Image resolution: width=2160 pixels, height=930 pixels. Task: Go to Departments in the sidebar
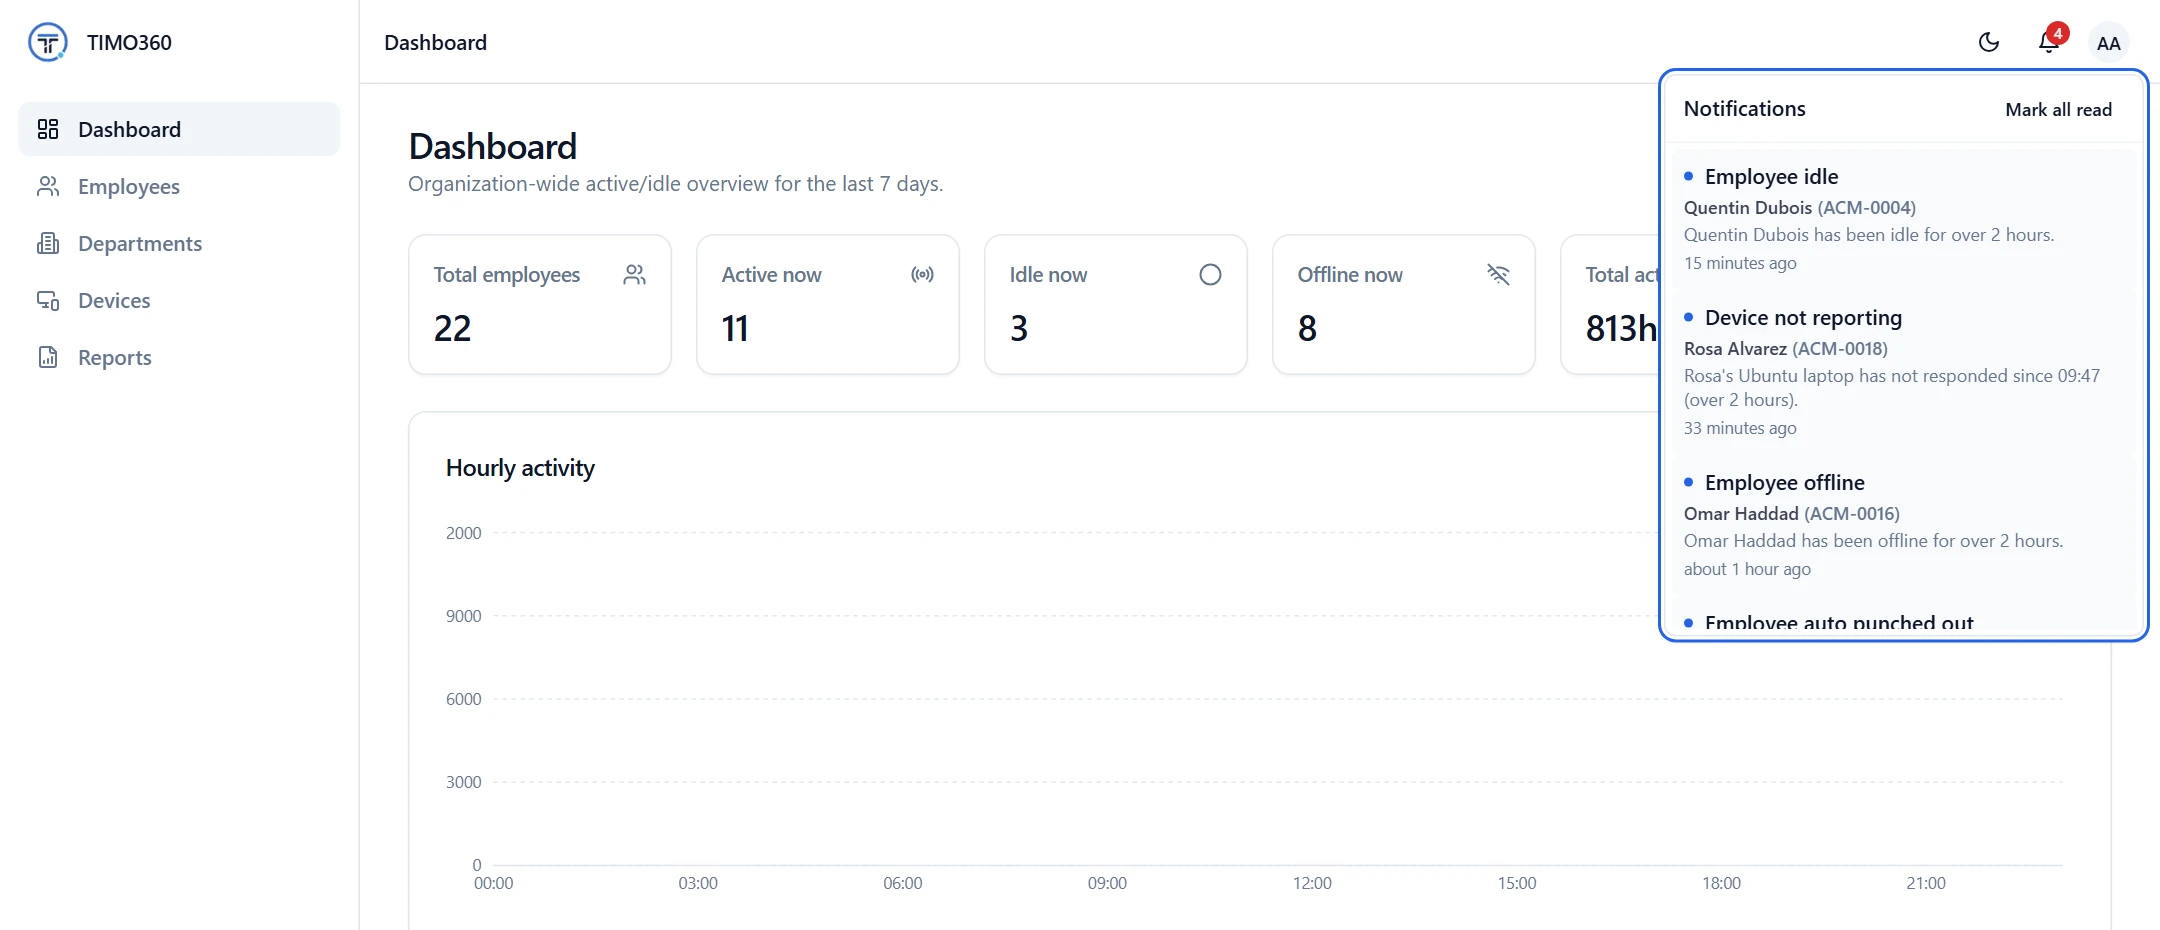pyautogui.click(x=179, y=243)
